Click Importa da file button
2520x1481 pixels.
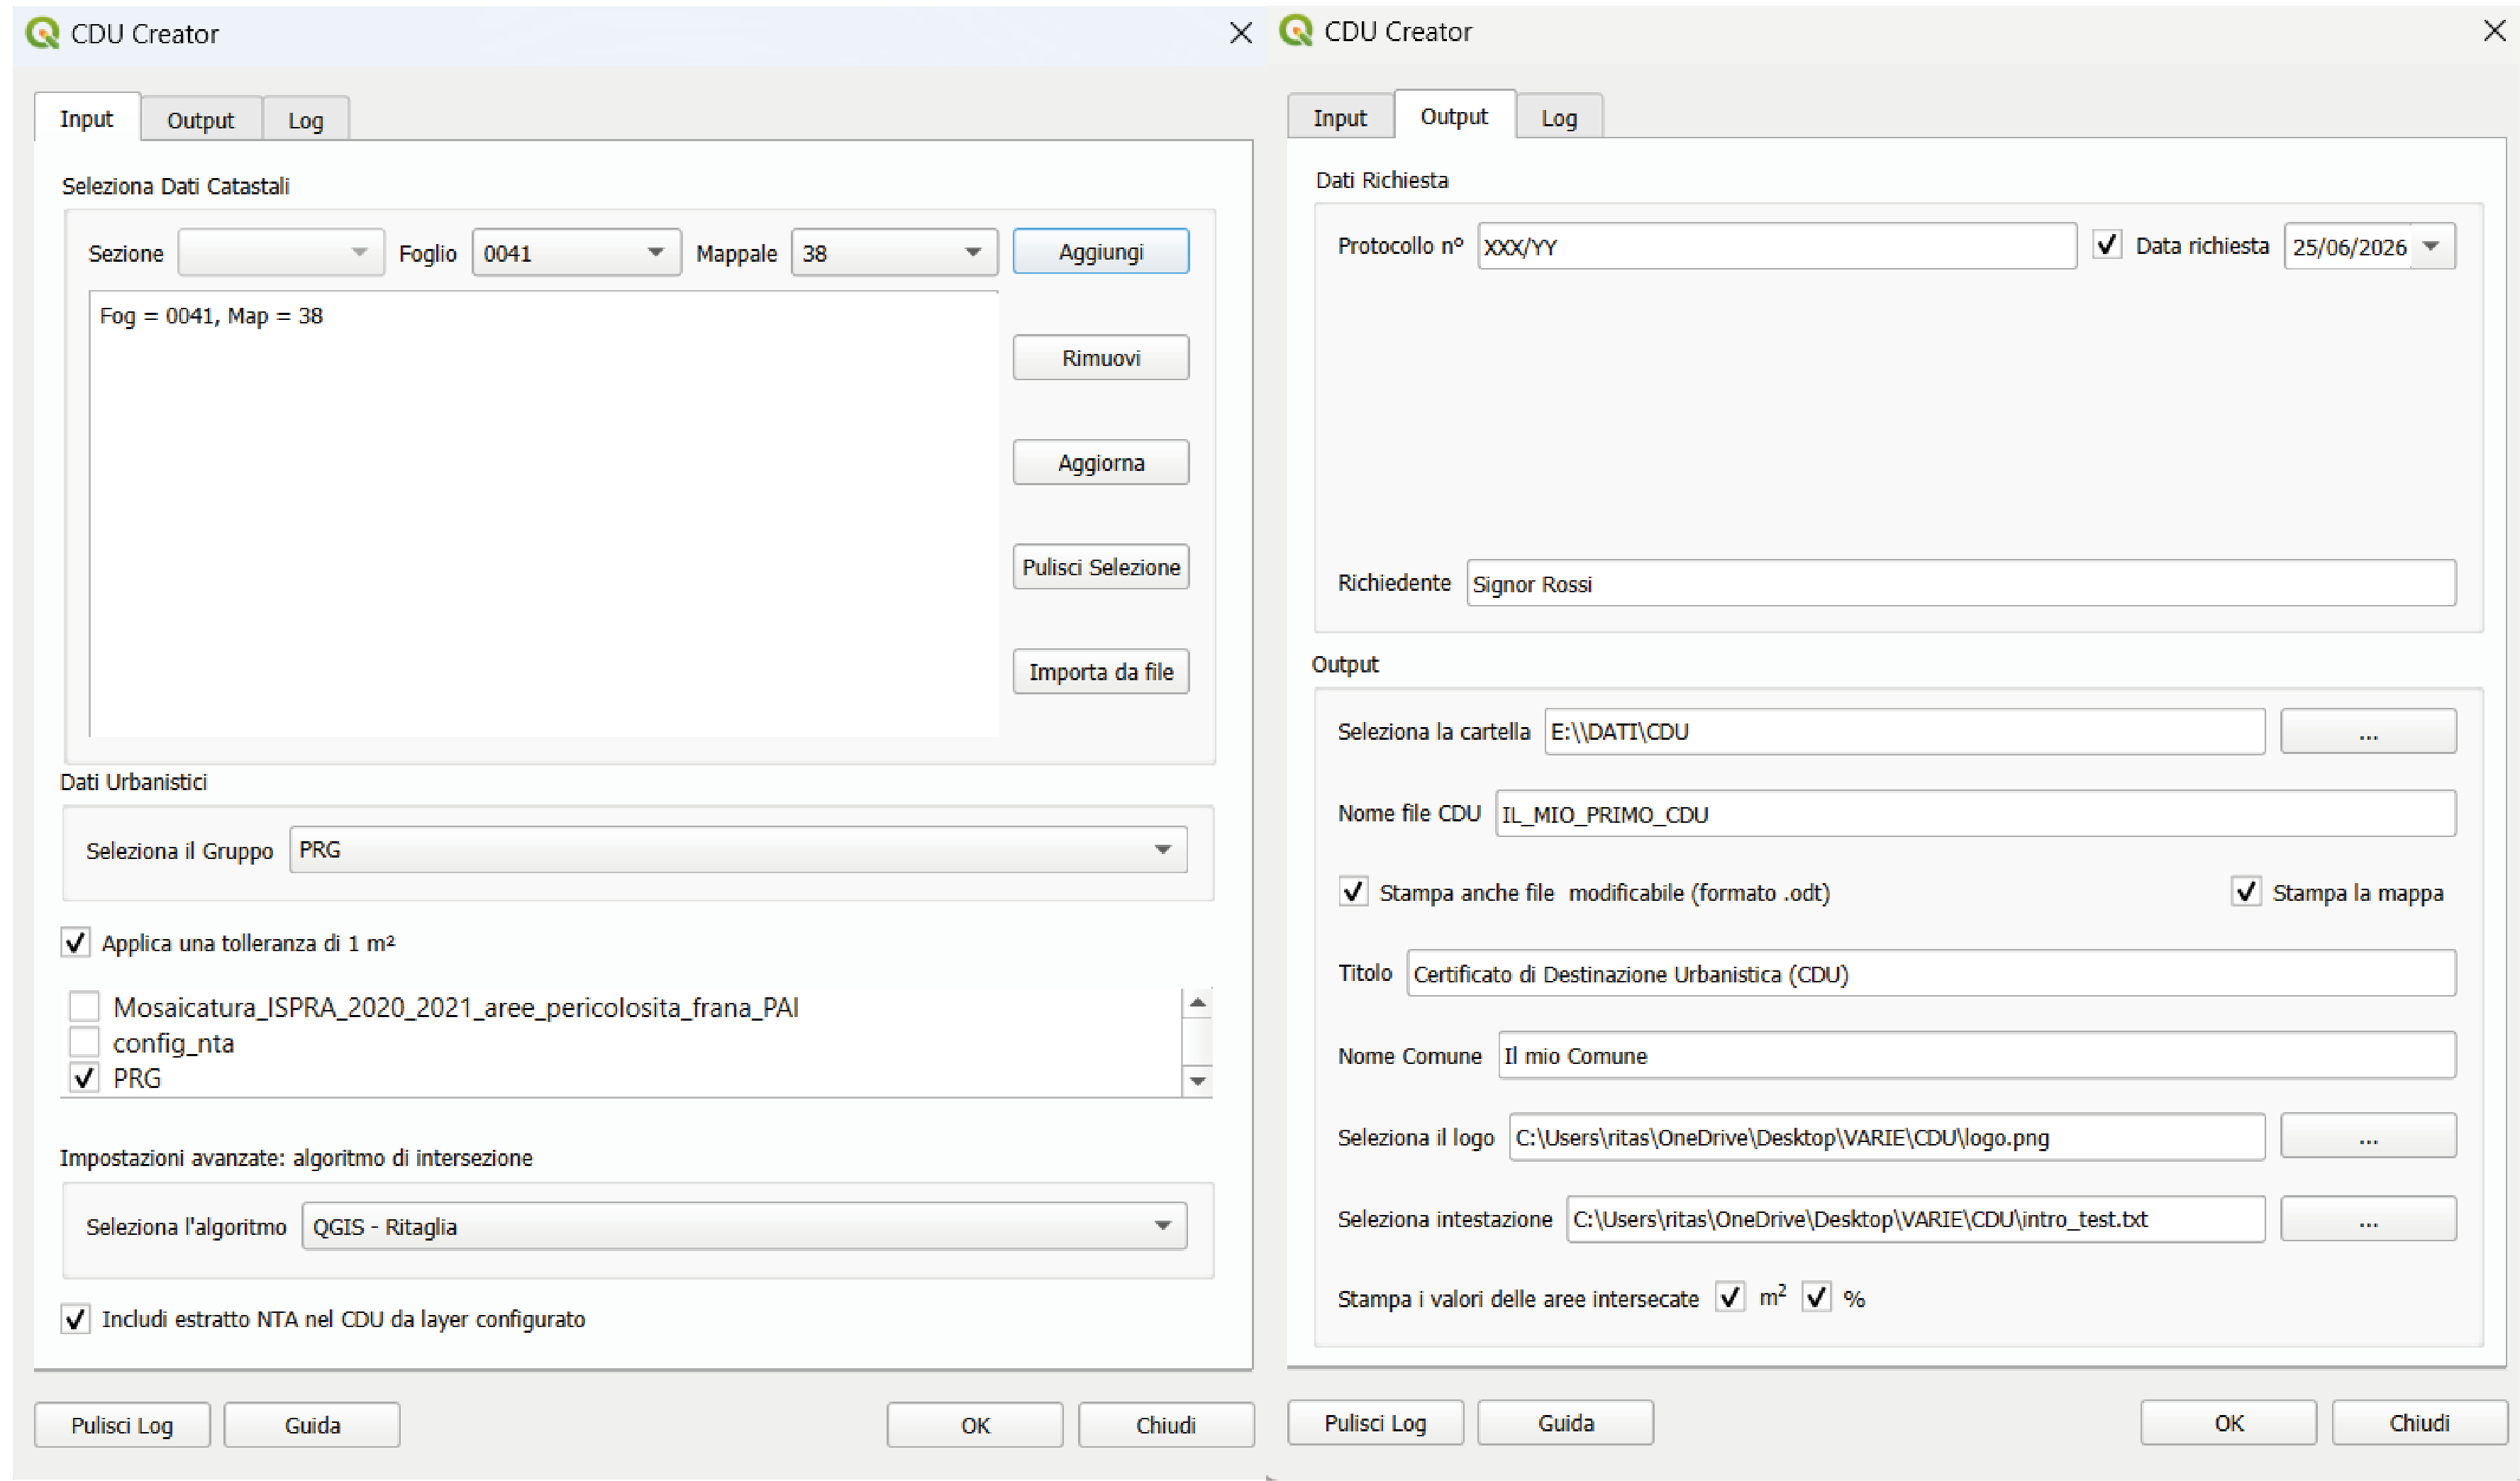(1101, 671)
